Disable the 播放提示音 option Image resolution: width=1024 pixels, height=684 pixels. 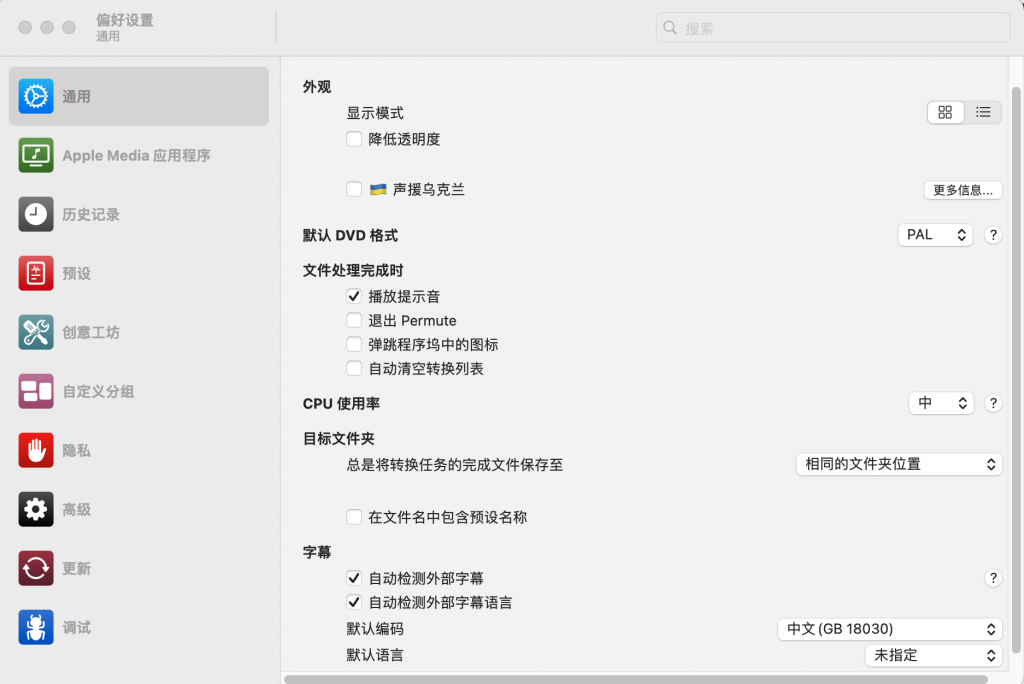click(354, 296)
